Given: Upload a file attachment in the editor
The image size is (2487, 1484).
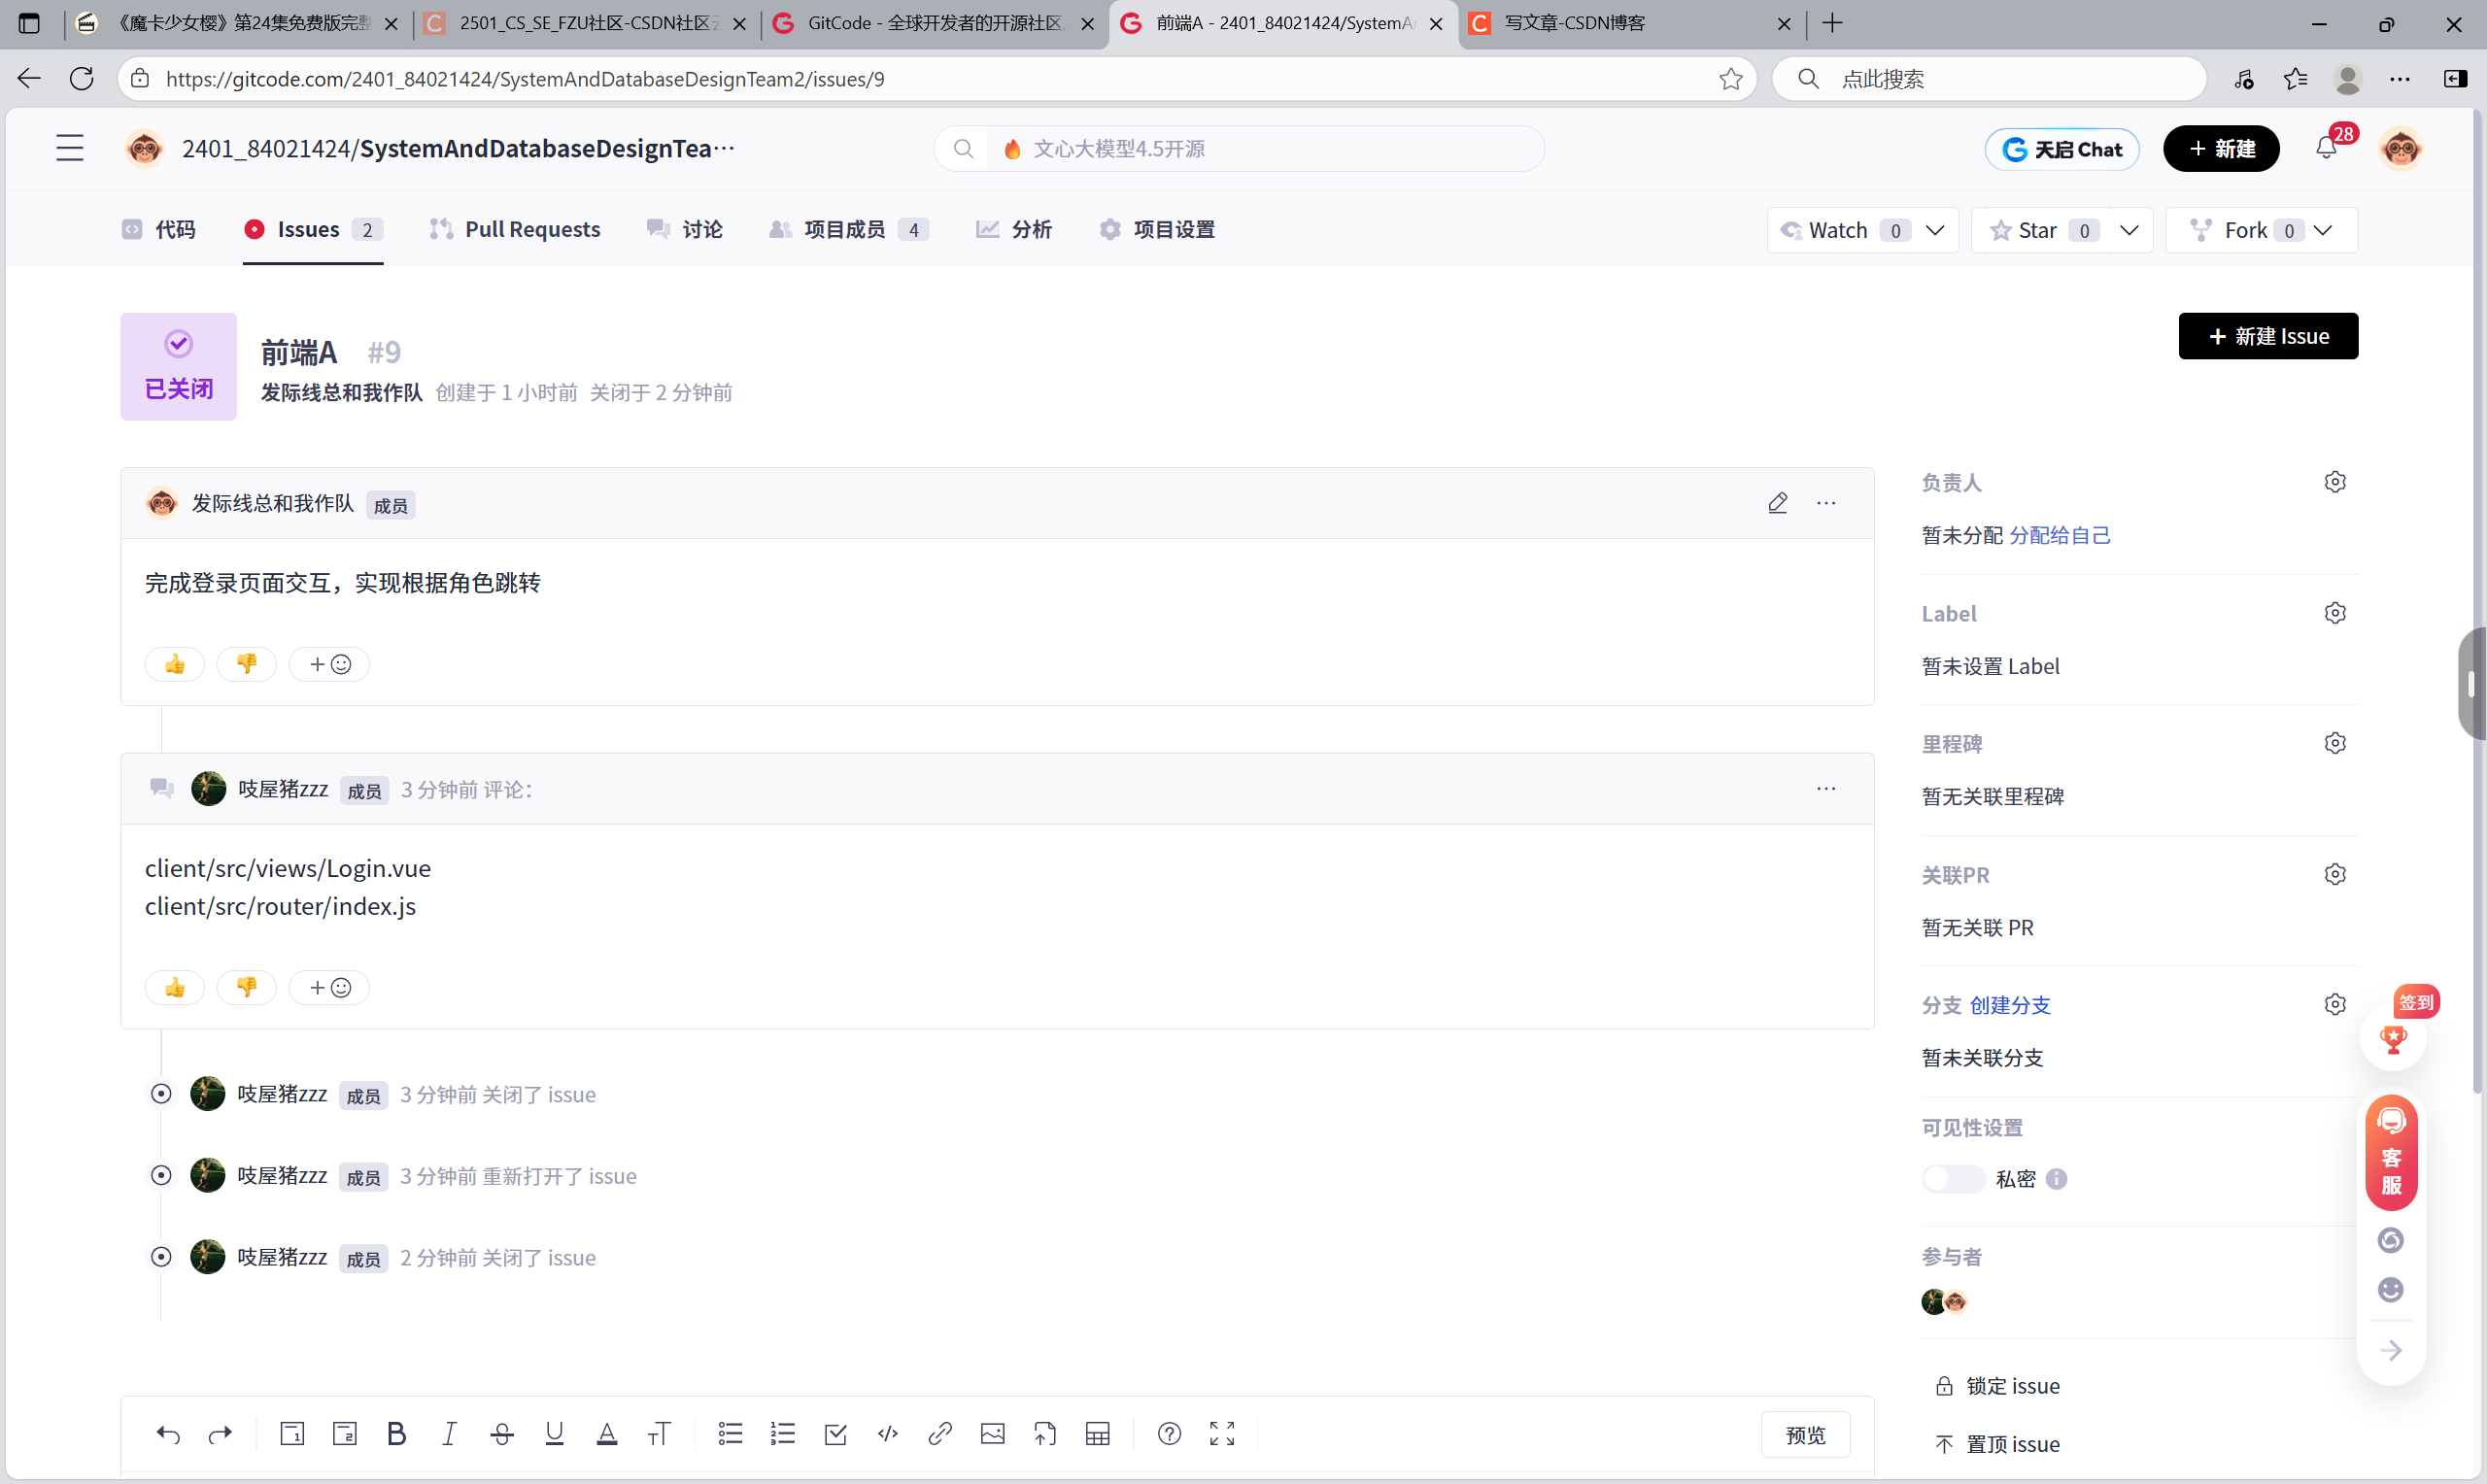Looking at the screenshot, I should tap(1045, 1434).
